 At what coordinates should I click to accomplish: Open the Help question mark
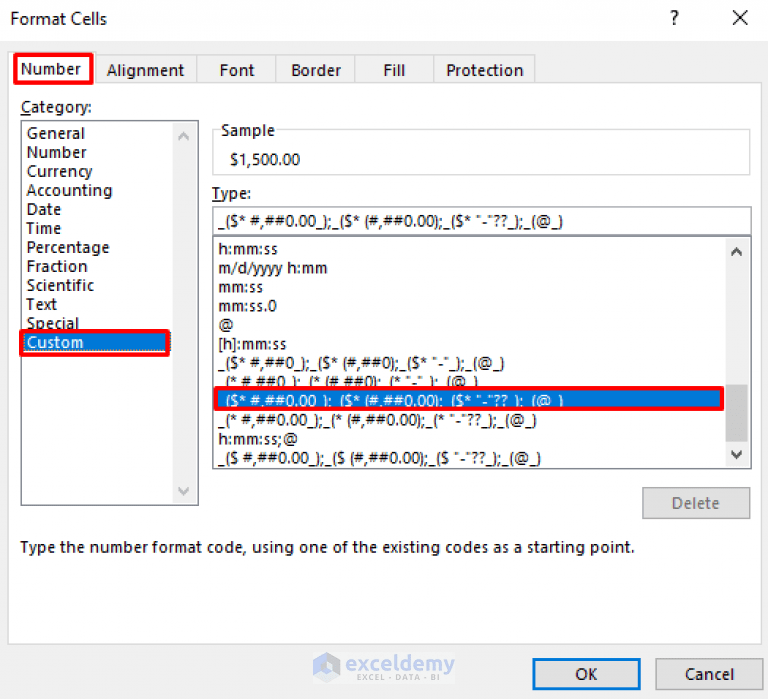coord(674,18)
